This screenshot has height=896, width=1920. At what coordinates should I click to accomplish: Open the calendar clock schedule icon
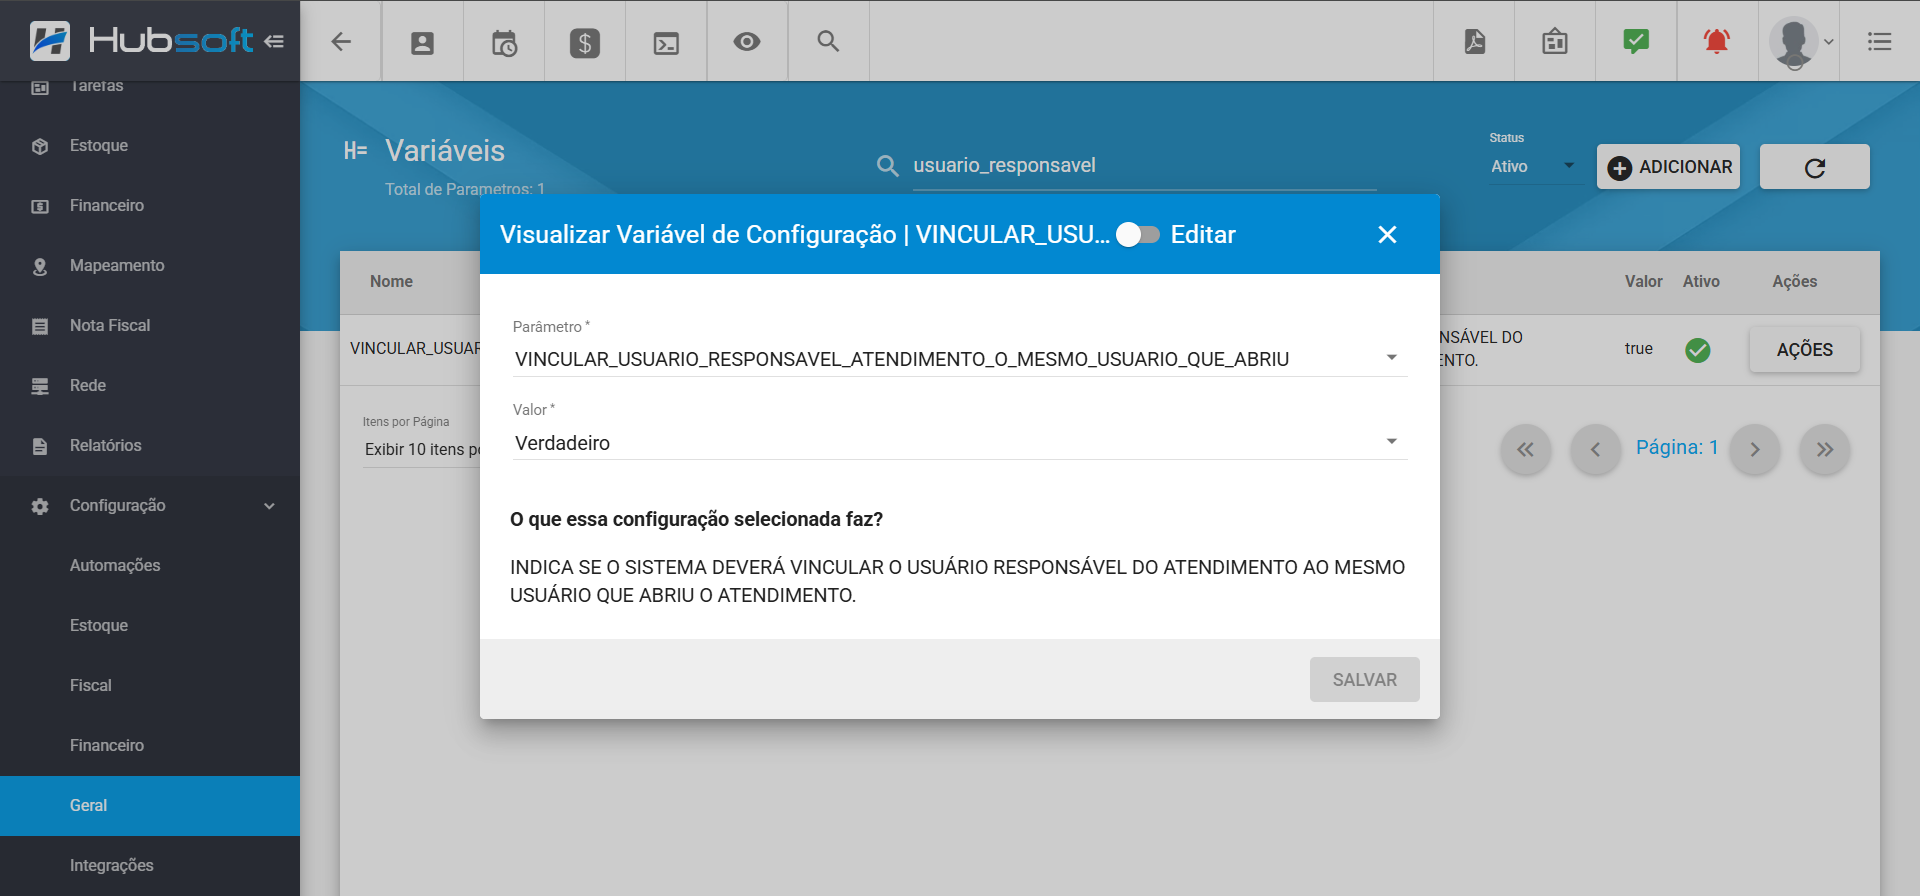pos(504,42)
